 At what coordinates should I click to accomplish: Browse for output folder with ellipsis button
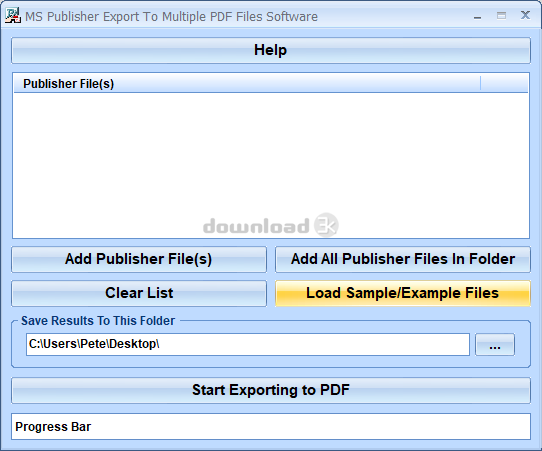coord(495,345)
